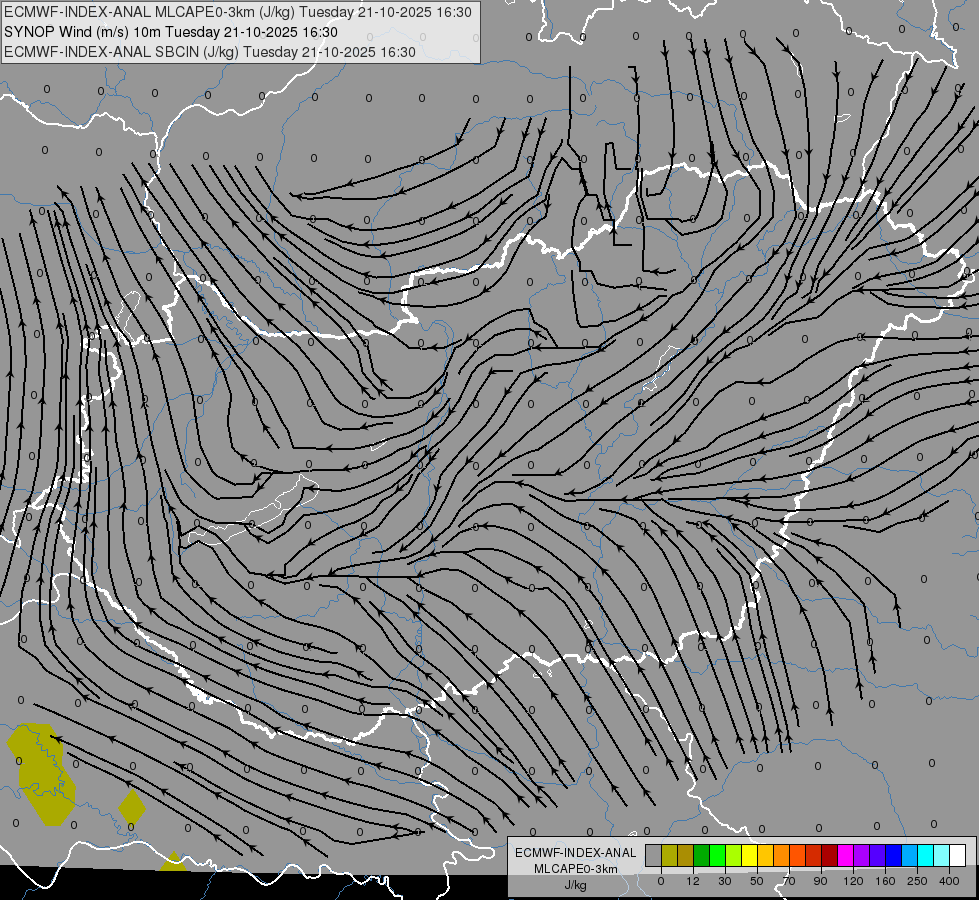Click the purple legend swatch right of magenta
Image resolution: width=979 pixels, height=900 pixels.
(x=862, y=855)
